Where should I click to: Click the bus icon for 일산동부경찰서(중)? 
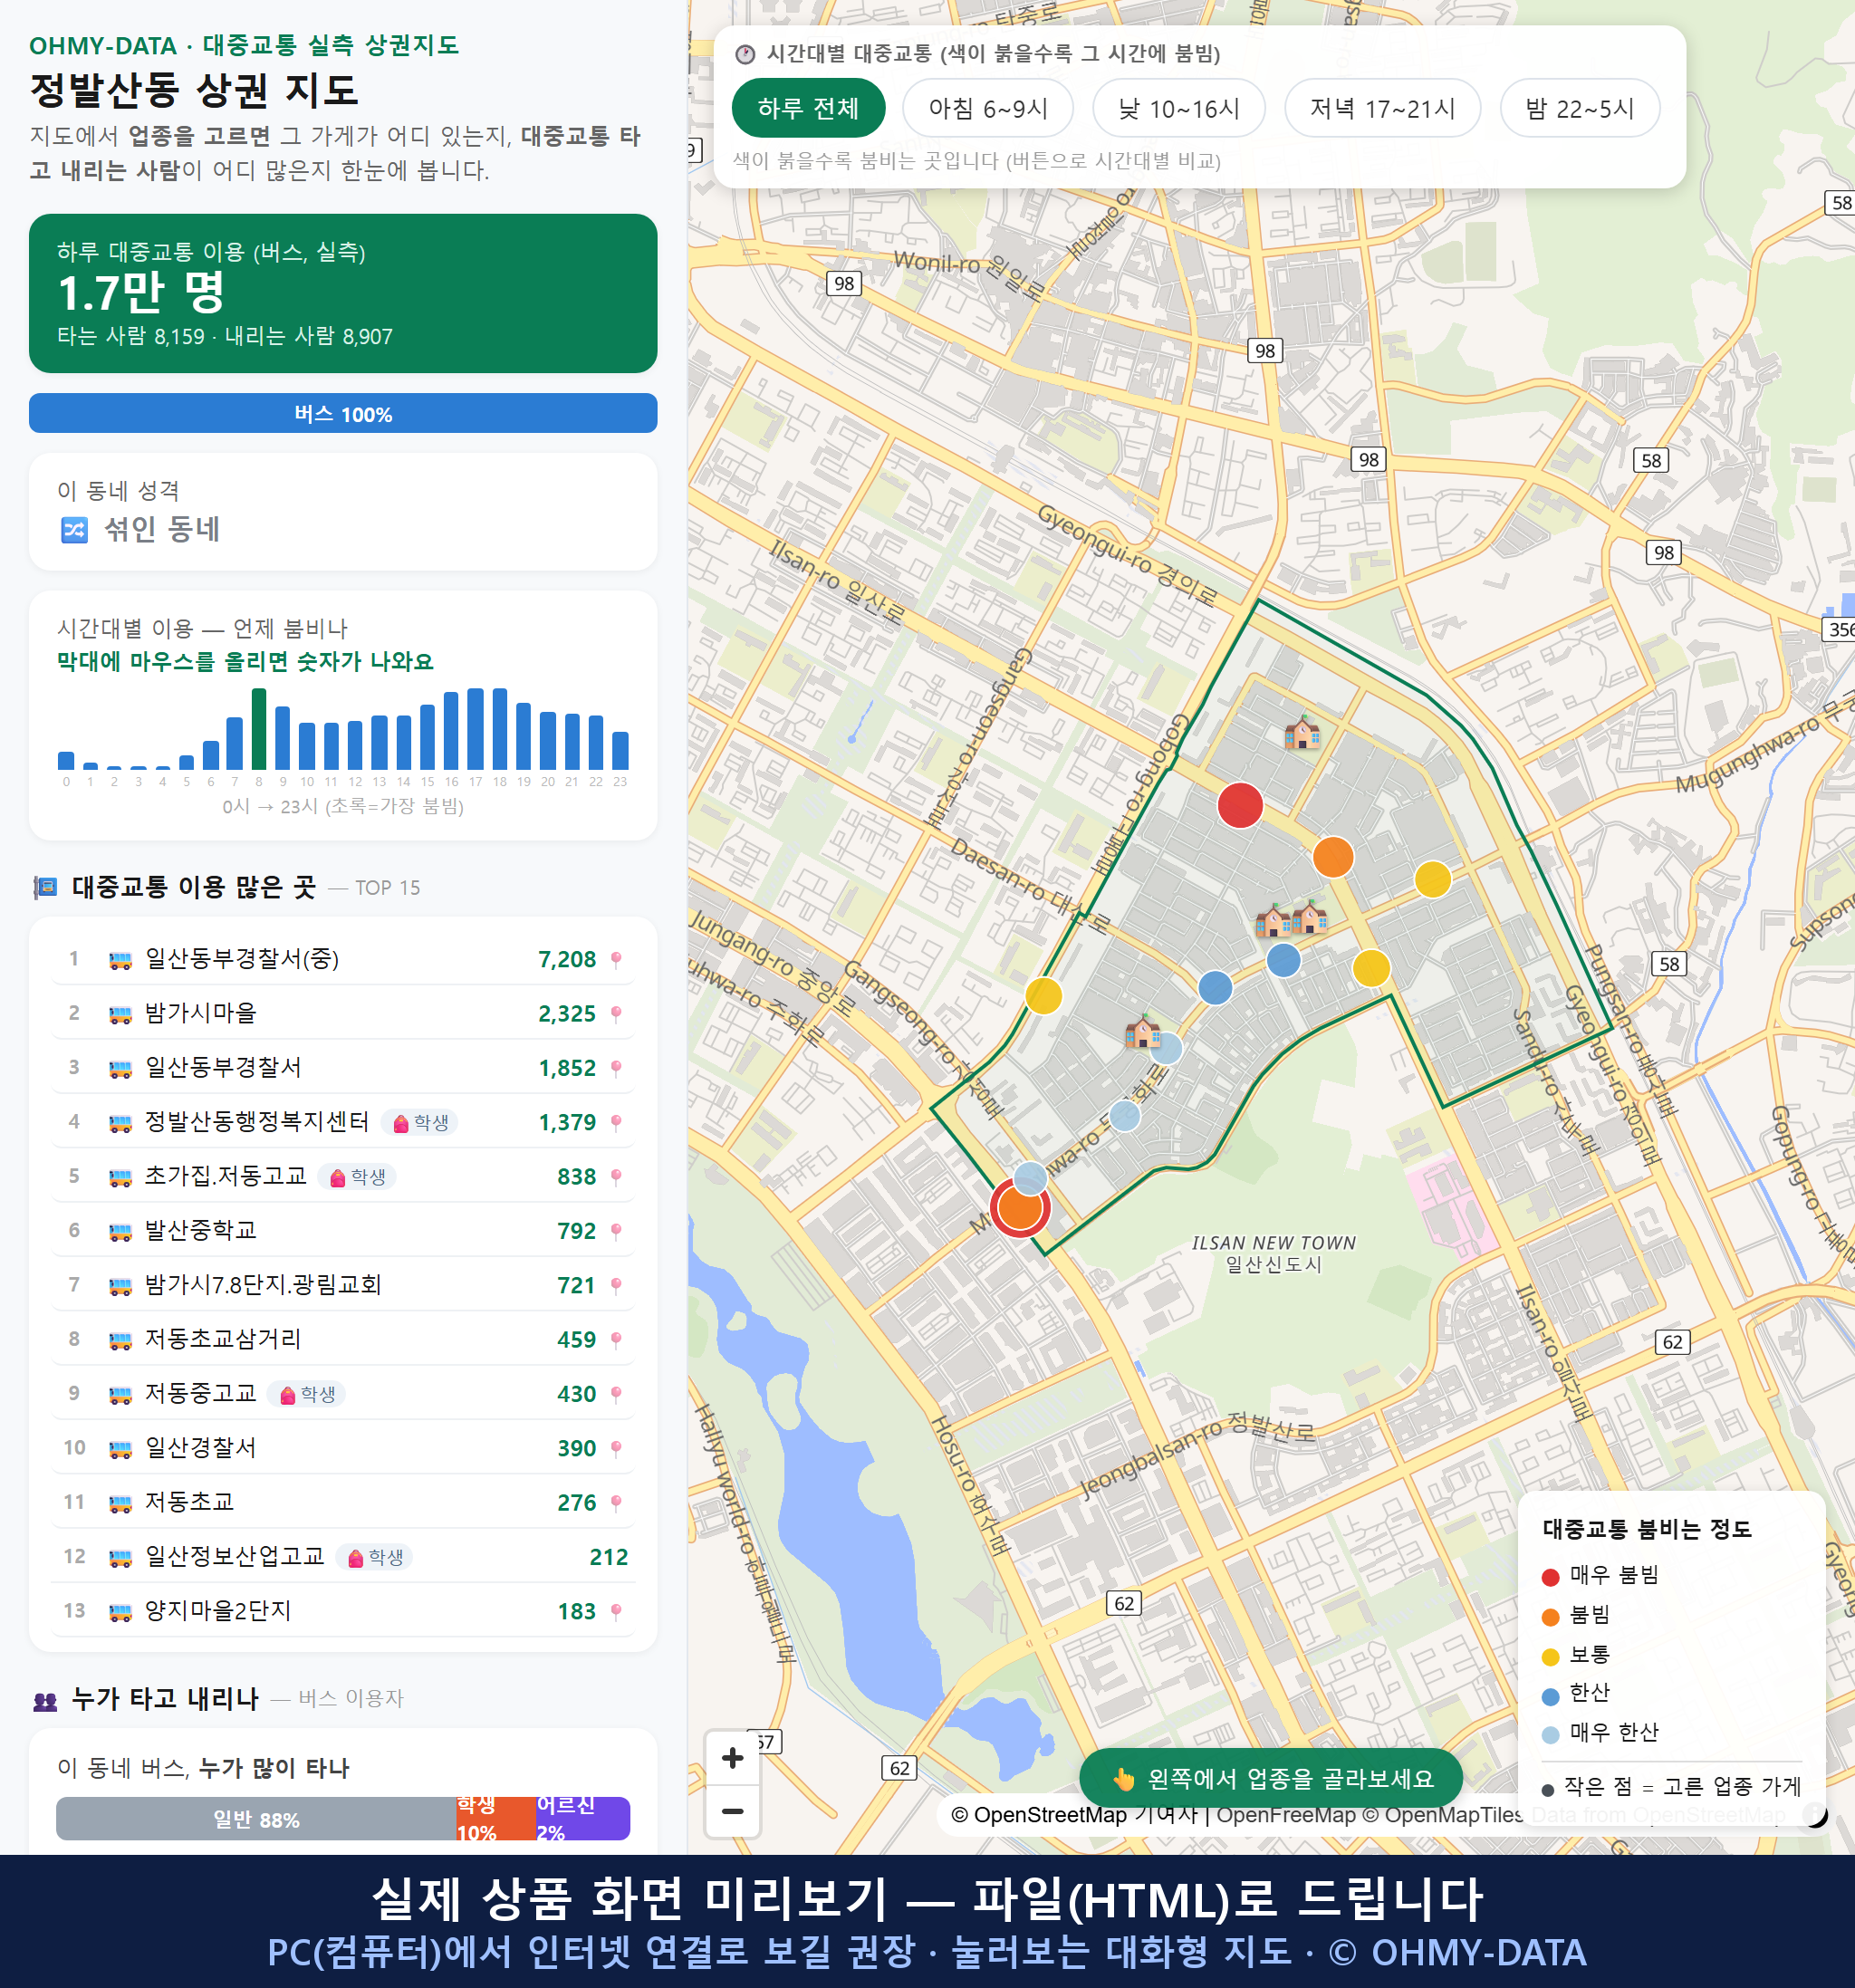click(120, 960)
